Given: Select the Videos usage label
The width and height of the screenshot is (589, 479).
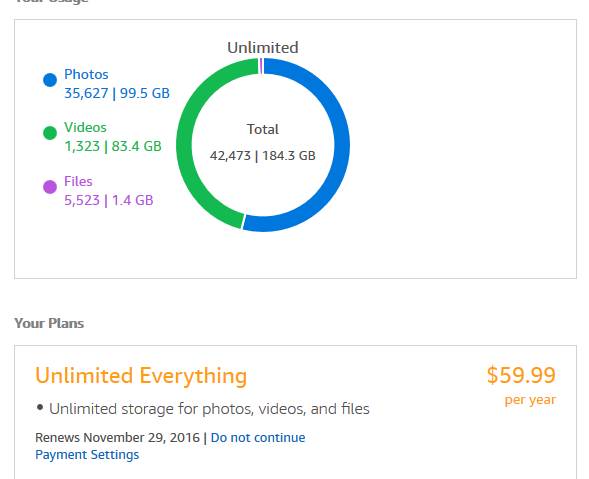Looking at the screenshot, I should point(85,127).
